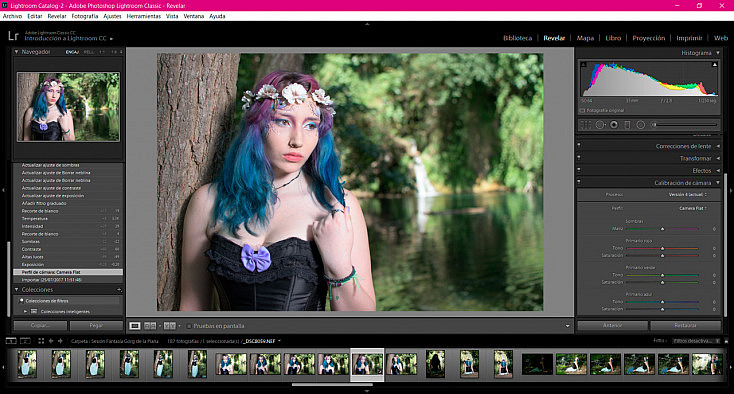Expand Colecciones inteligentes set
734x394 pixels.
point(25,311)
